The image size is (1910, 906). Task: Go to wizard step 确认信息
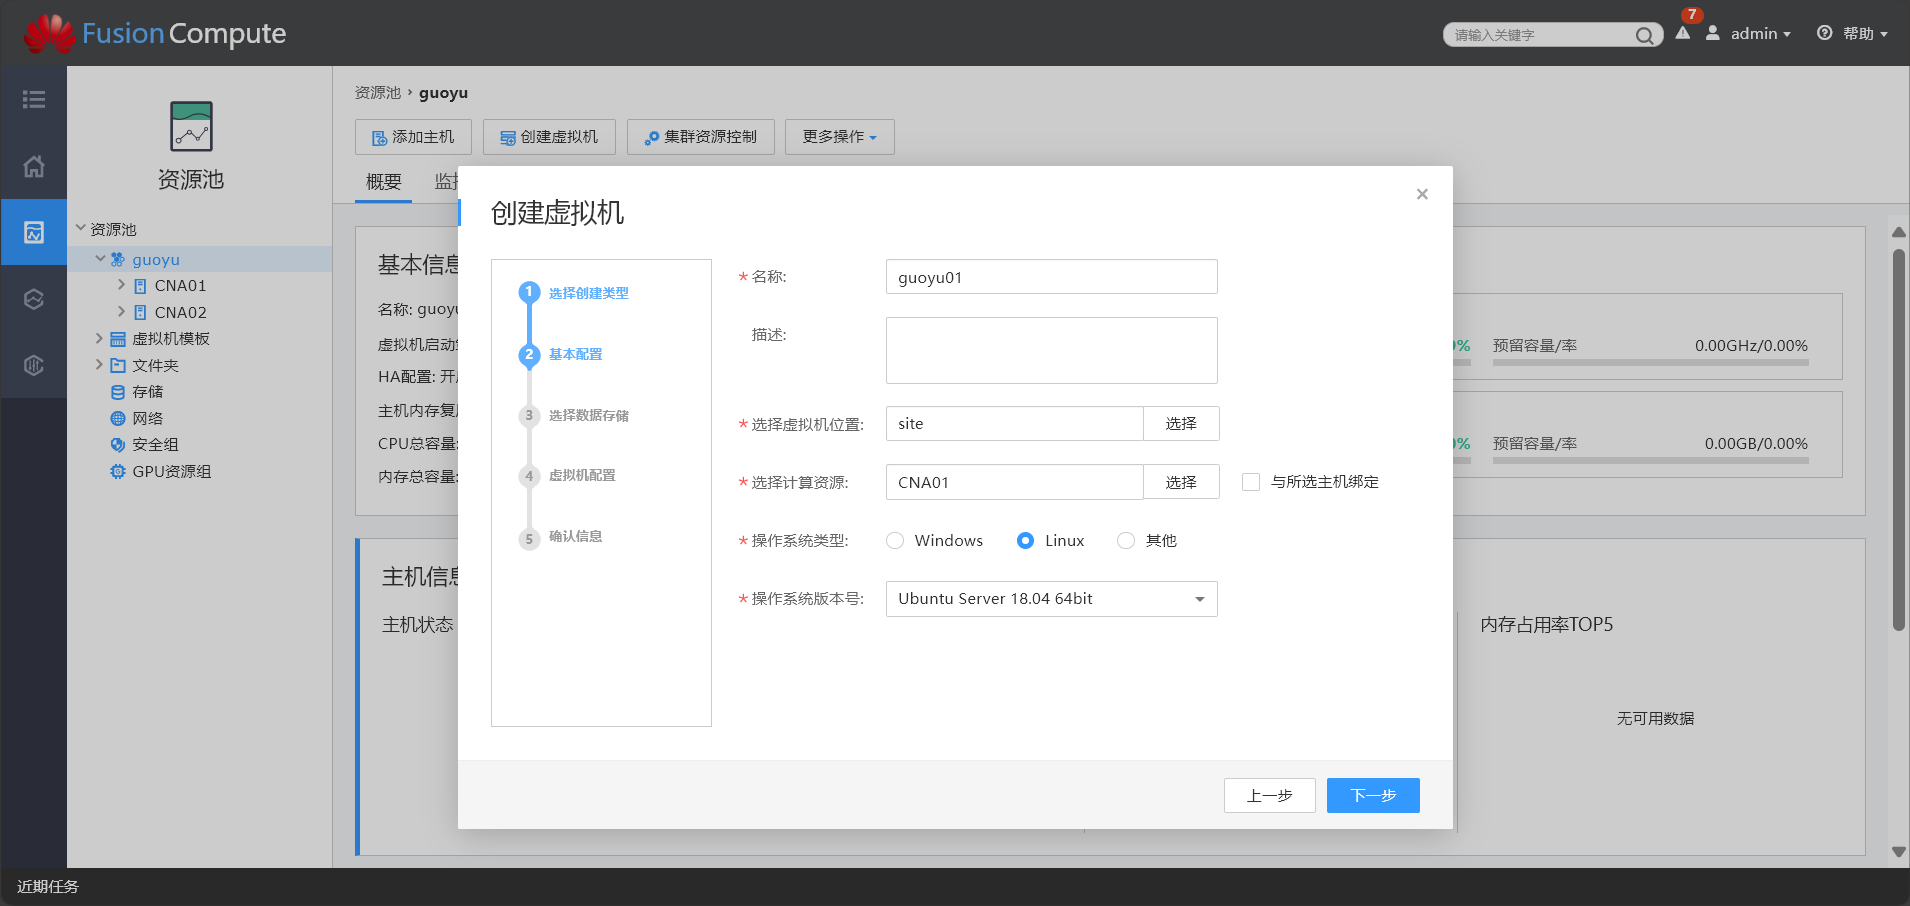[575, 536]
